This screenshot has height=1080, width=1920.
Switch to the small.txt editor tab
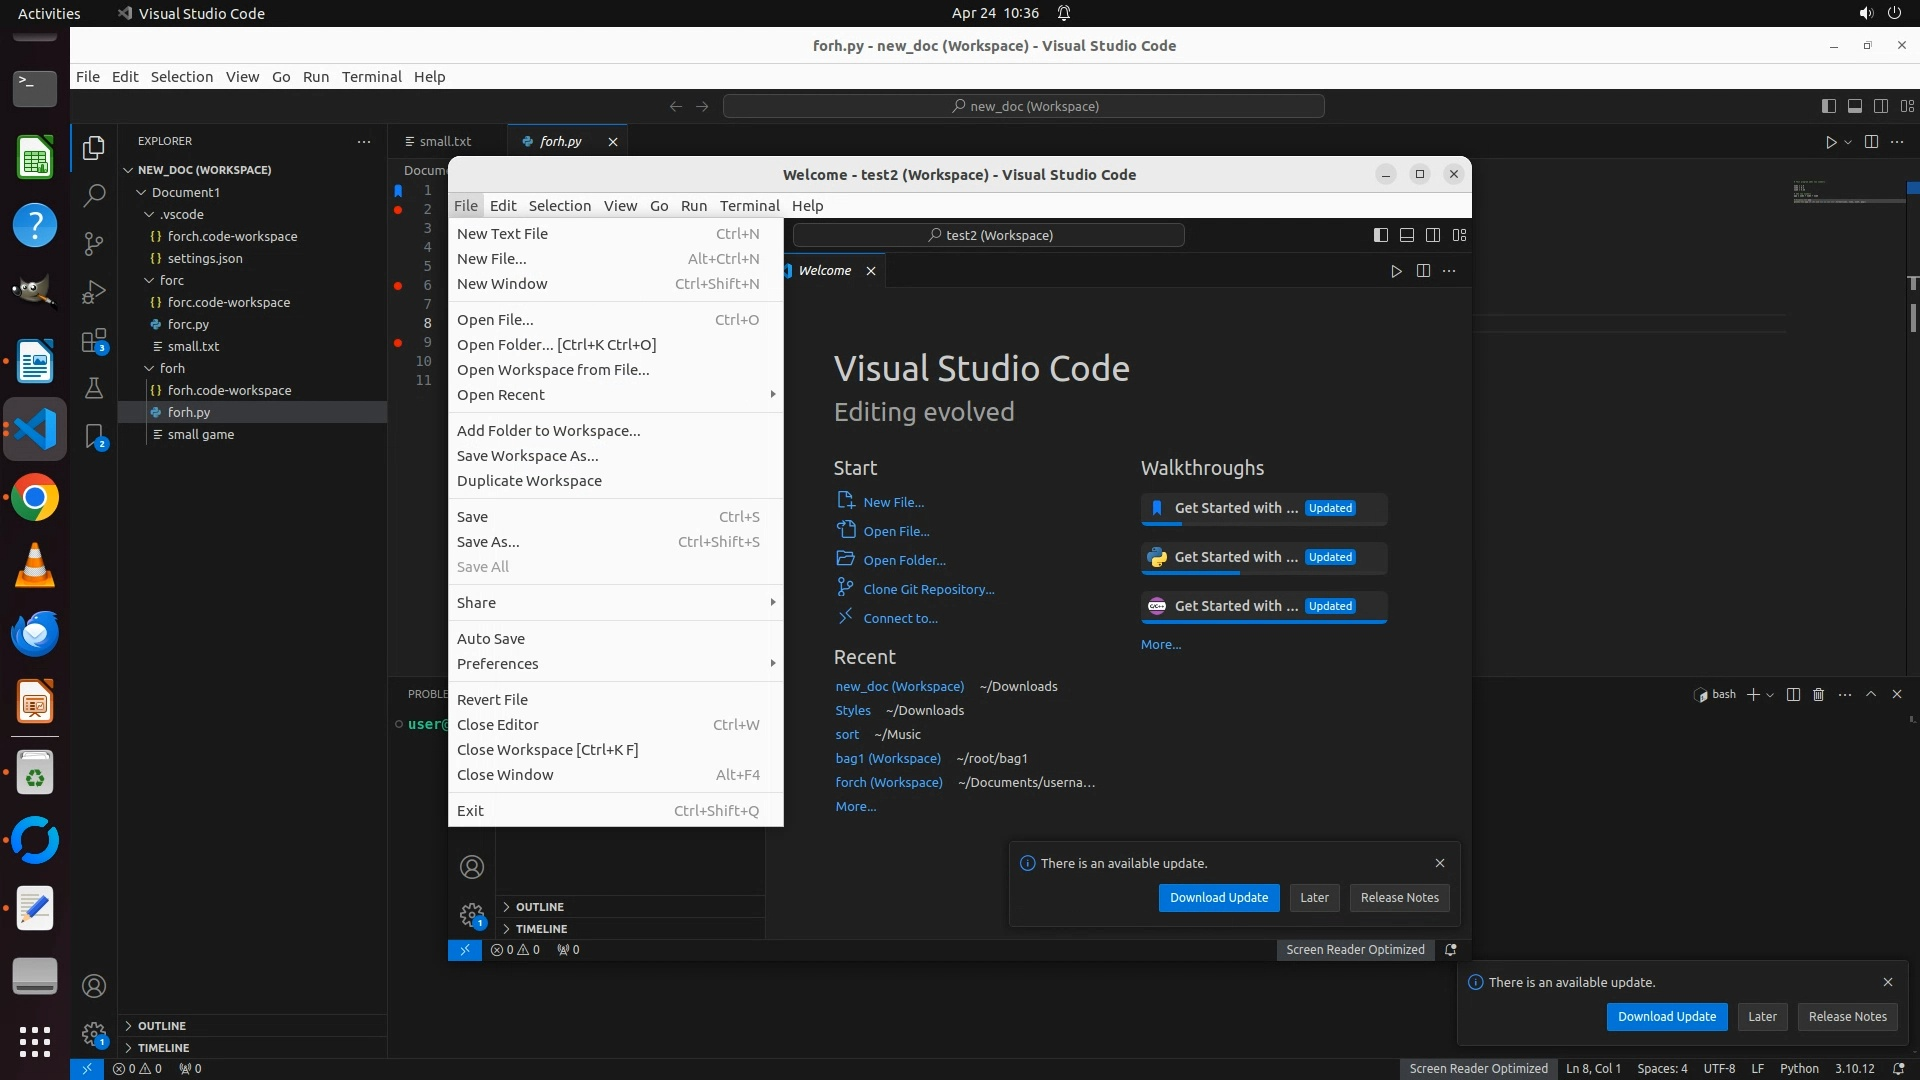click(445, 141)
